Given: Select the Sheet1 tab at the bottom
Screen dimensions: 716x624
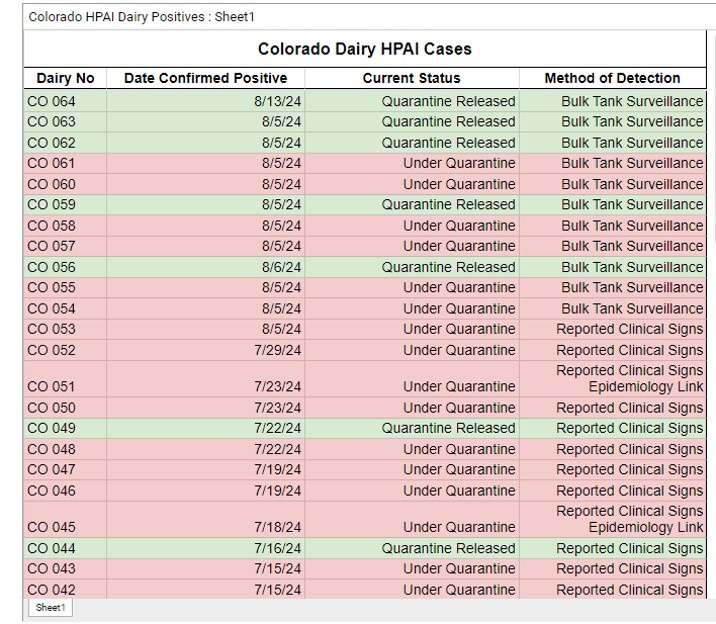Looking at the screenshot, I should [50, 608].
